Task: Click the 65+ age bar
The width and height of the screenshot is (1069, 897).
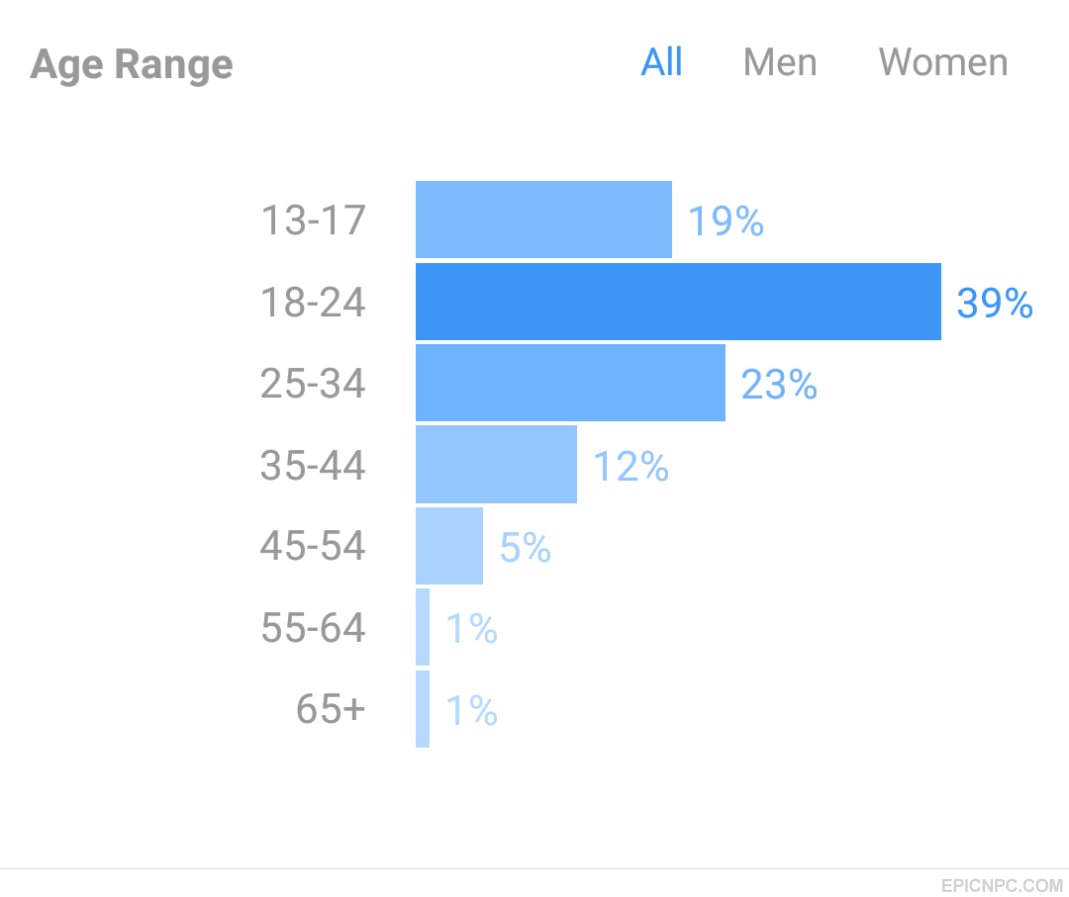Action: (x=423, y=709)
